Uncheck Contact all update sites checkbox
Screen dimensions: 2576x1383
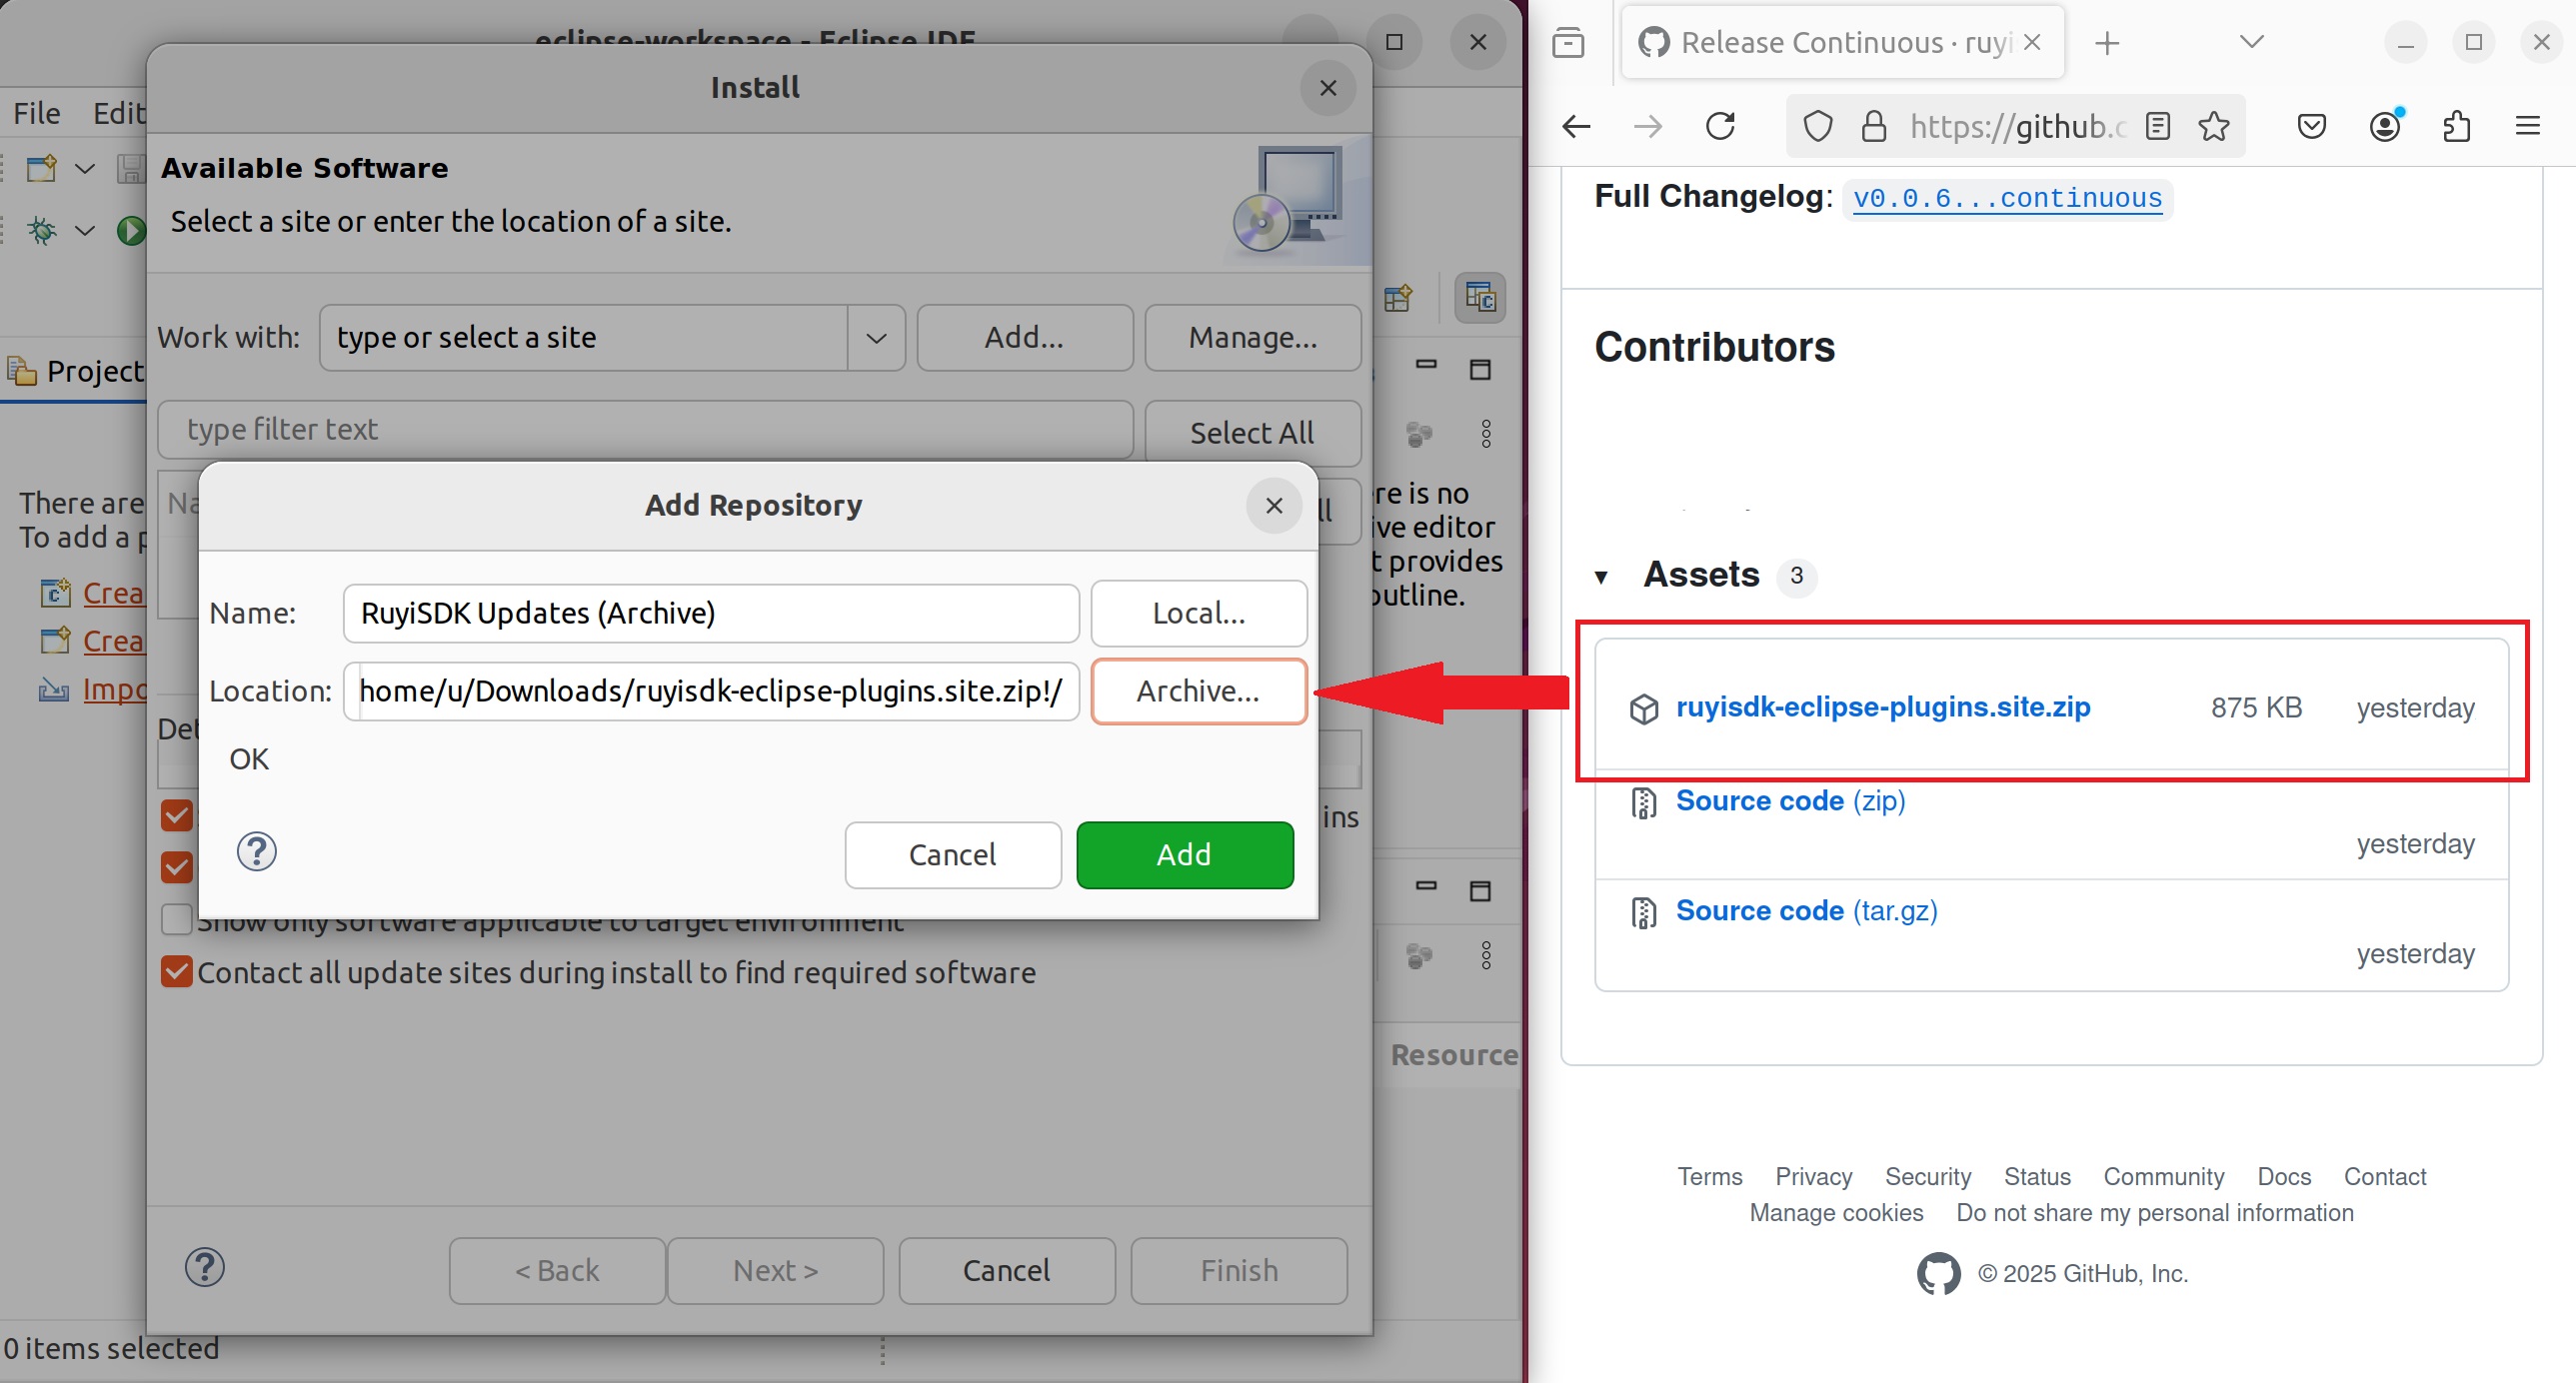point(177,972)
